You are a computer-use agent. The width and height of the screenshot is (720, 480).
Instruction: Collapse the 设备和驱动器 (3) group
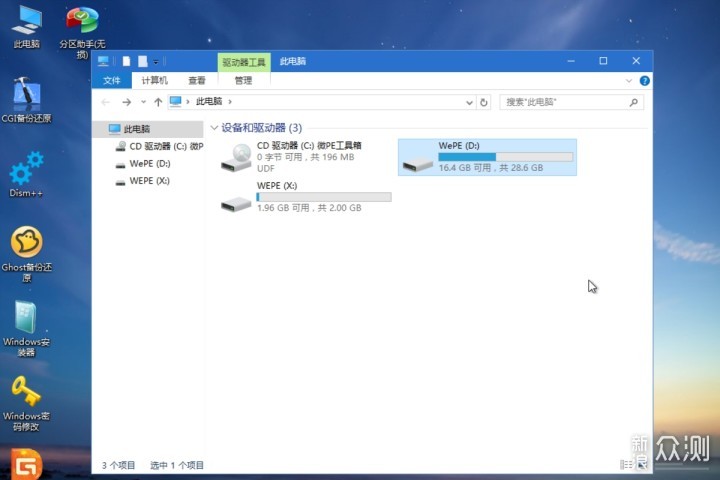(214, 128)
